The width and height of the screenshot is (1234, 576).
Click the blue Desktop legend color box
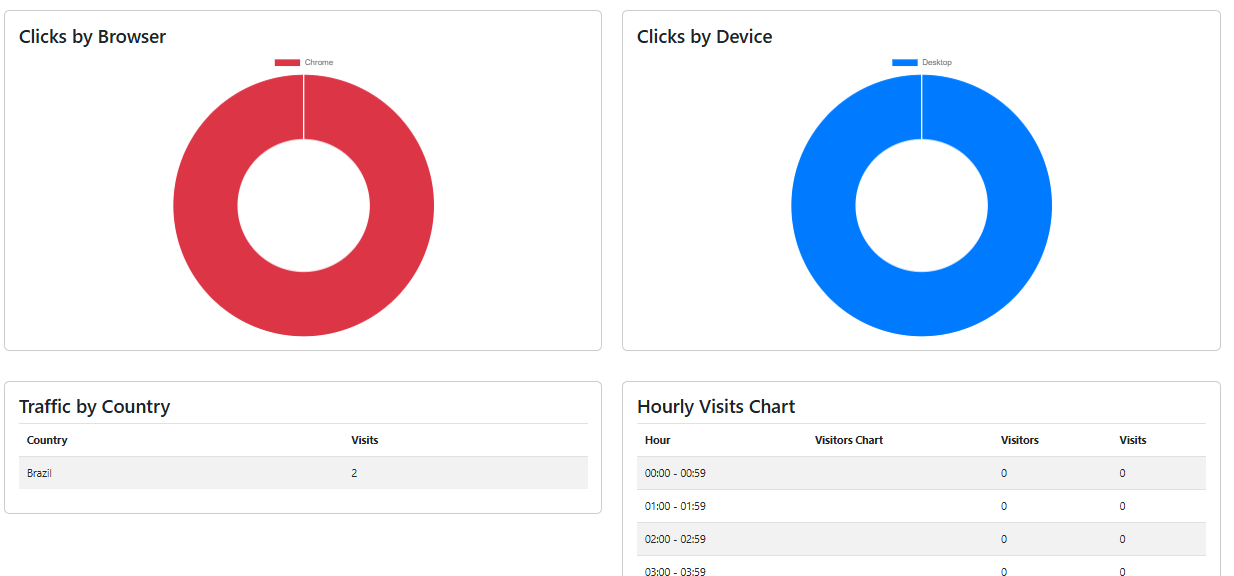click(x=904, y=63)
